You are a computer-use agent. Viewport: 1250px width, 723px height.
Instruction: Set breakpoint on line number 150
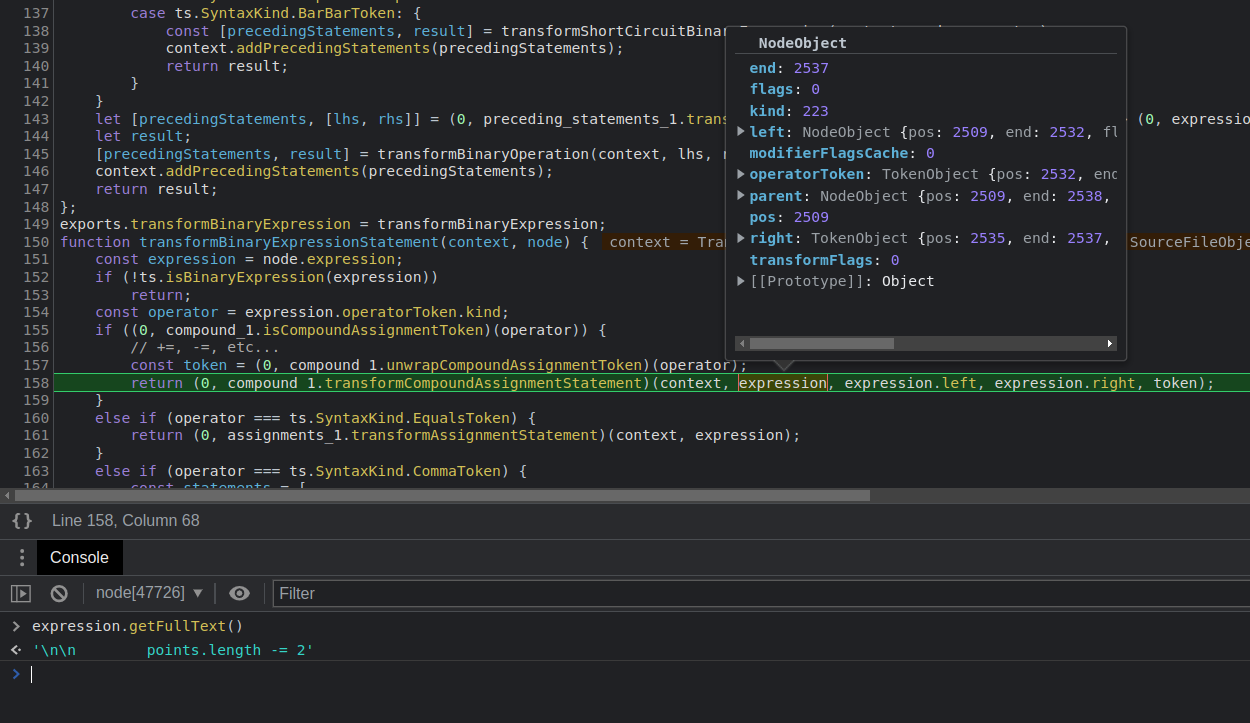[36, 242]
